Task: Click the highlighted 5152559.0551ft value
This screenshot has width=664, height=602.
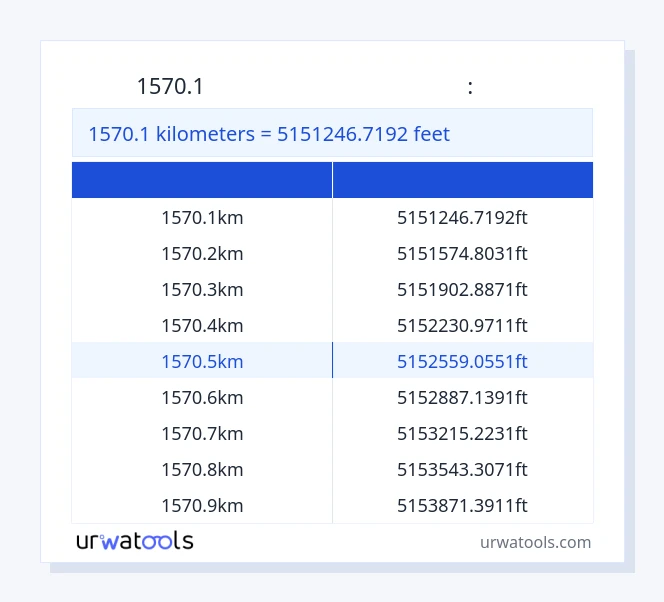Action: pyautogui.click(x=462, y=361)
